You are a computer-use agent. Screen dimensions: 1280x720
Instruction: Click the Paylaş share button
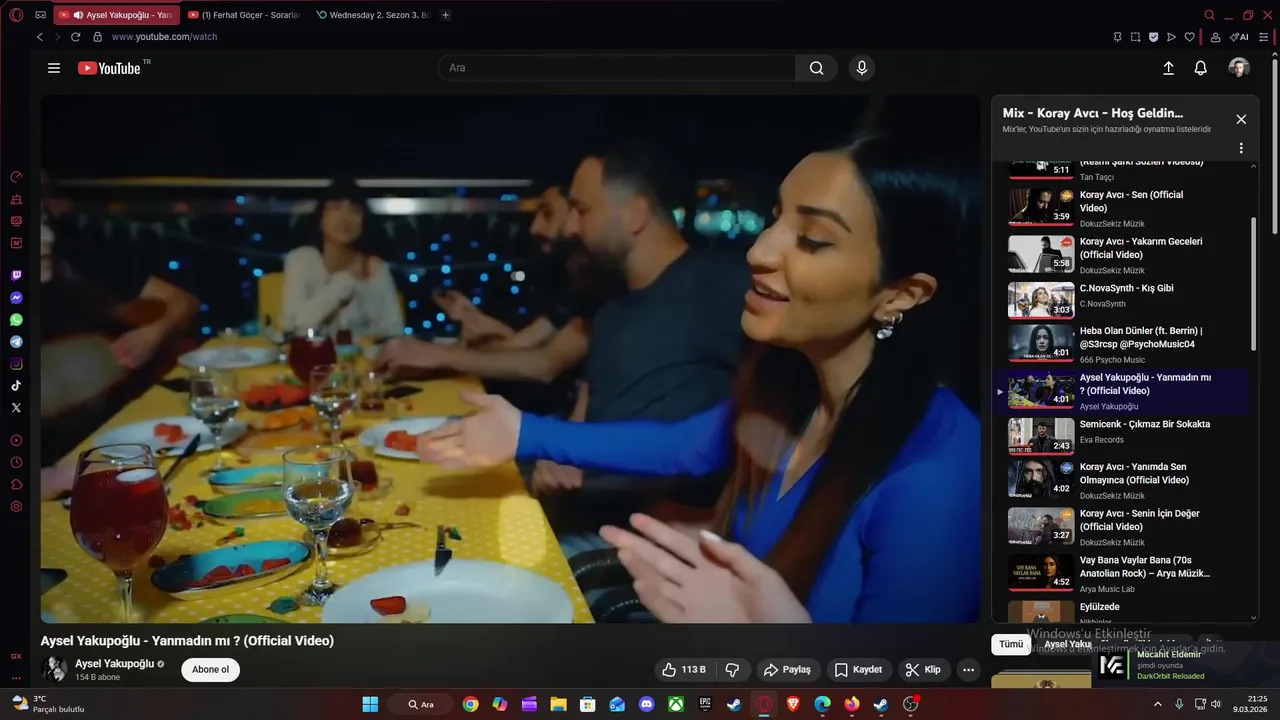tap(788, 670)
